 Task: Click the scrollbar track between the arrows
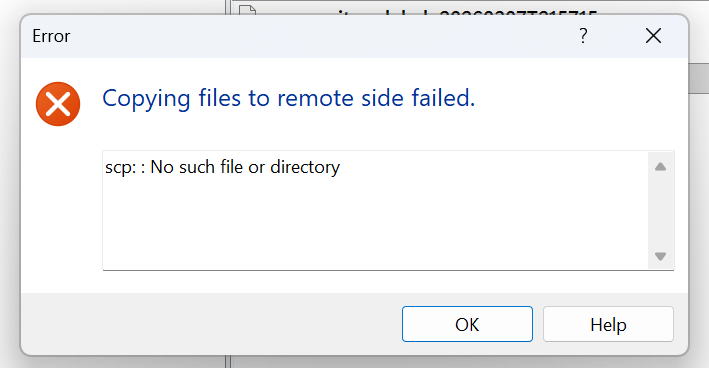pyautogui.click(x=660, y=212)
